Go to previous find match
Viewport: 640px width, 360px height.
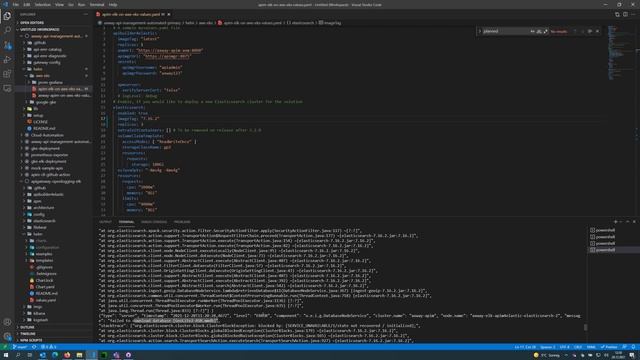pos(575,31)
